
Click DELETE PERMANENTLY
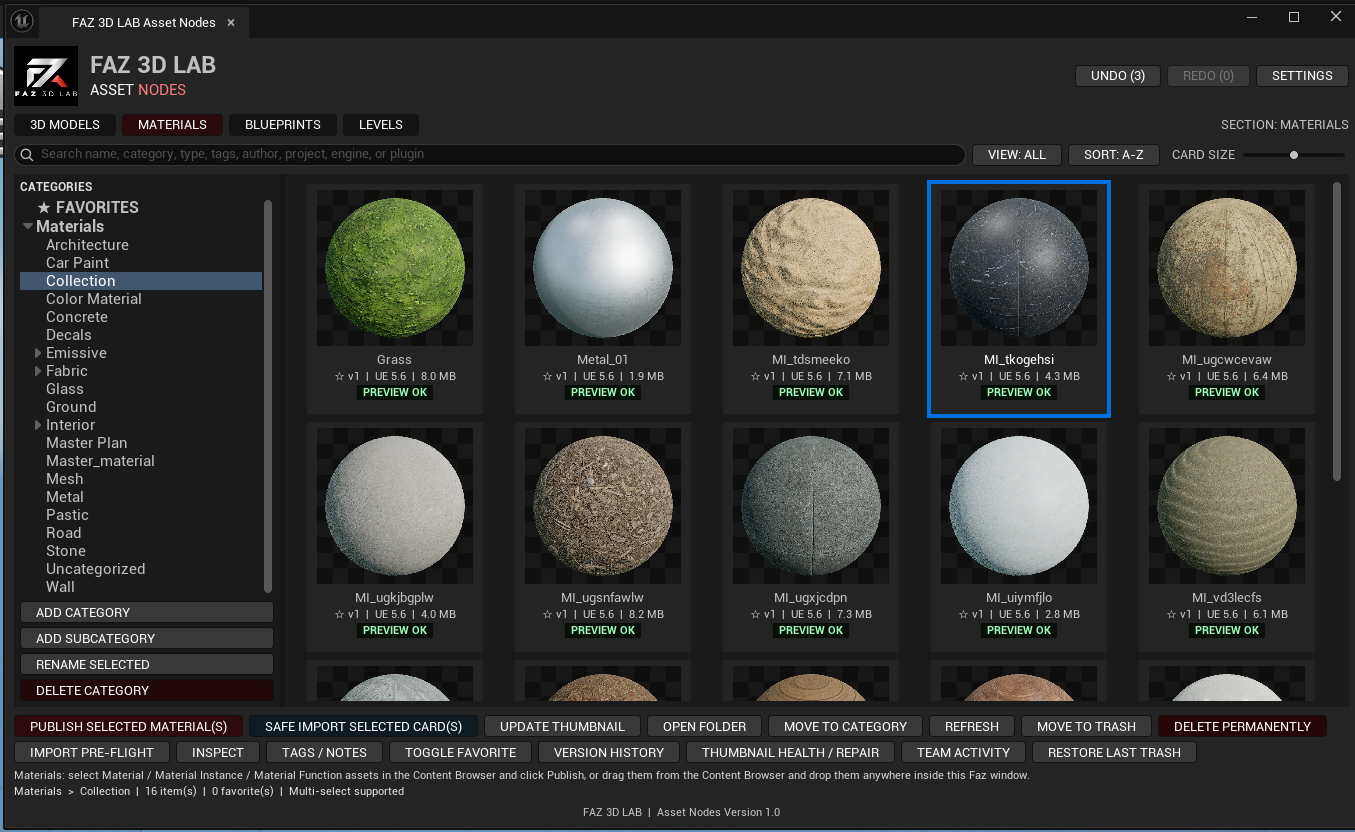(1242, 727)
